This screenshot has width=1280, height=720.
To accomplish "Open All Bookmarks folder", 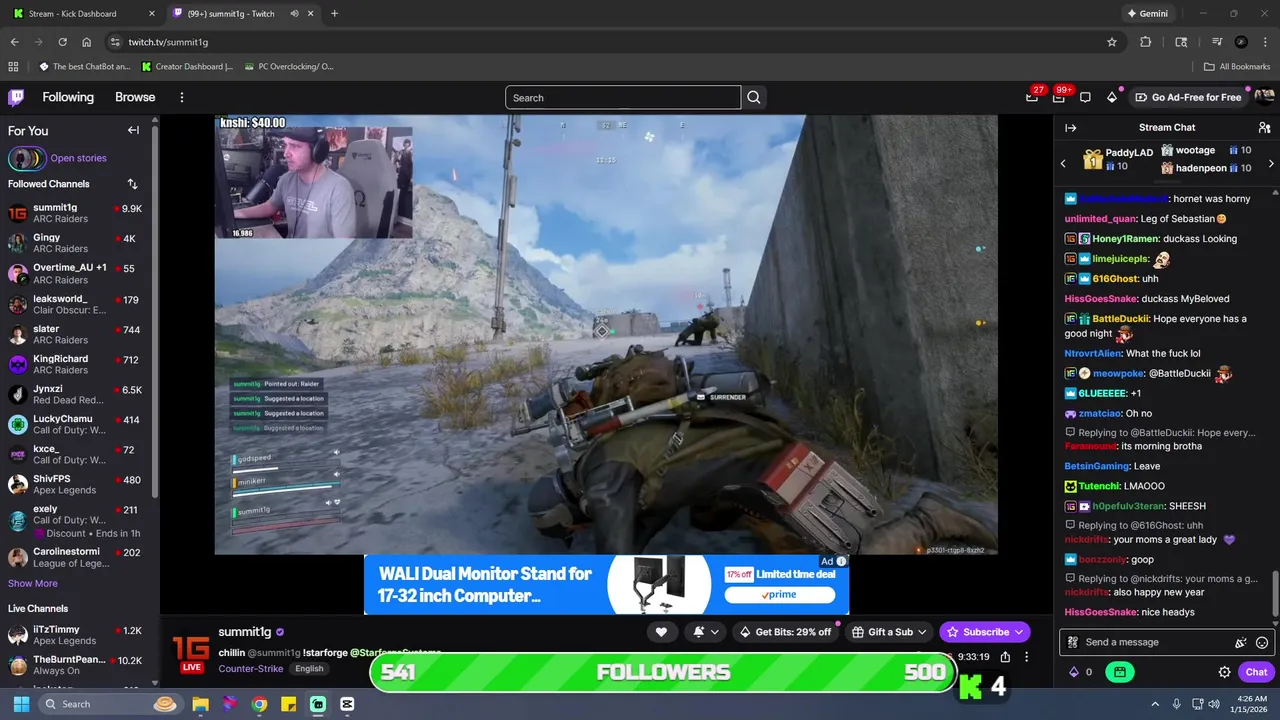I will click(x=1237, y=67).
